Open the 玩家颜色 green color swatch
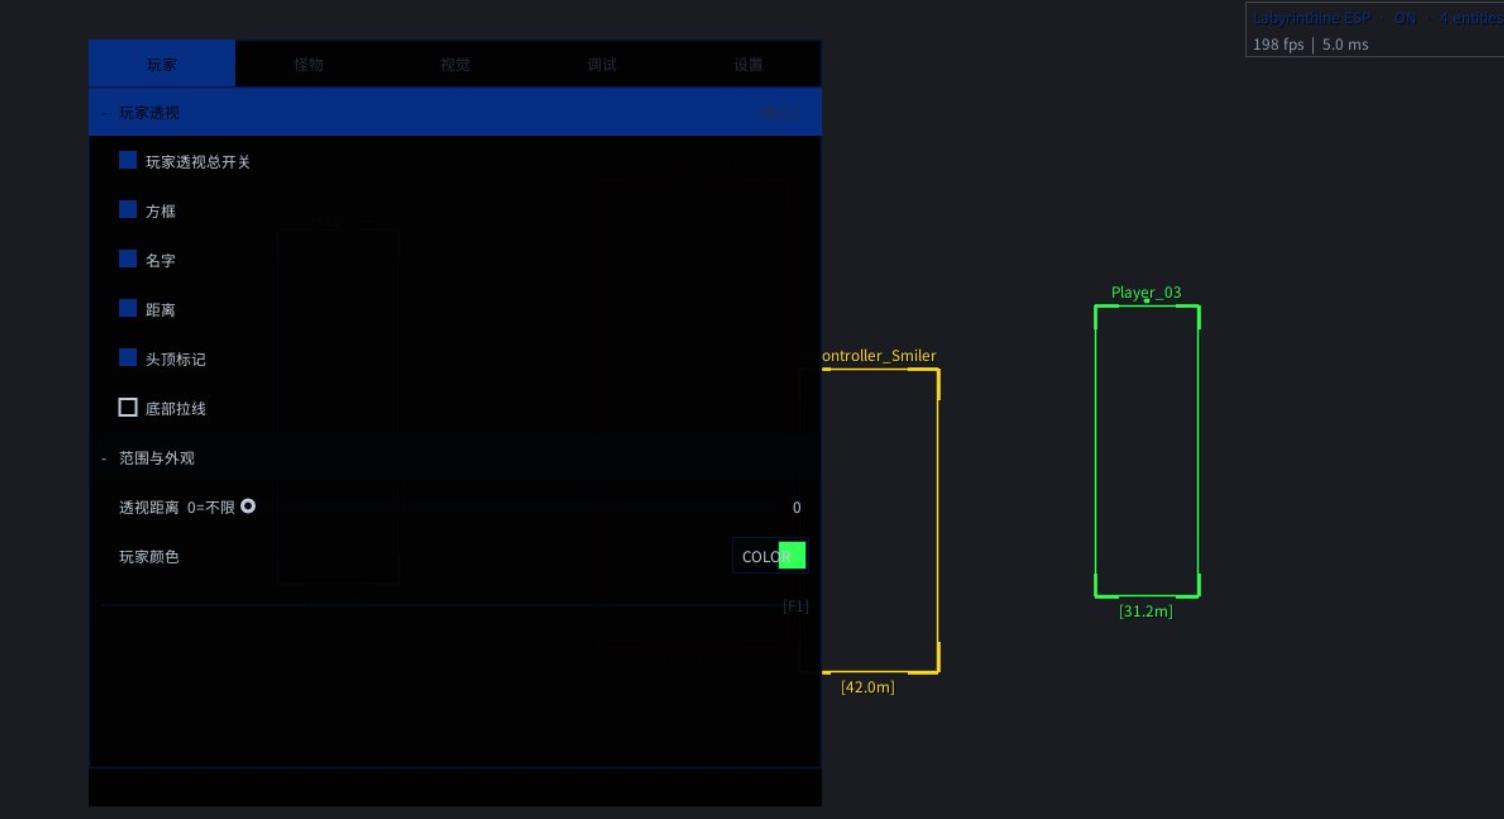The height and width of the screenshot is (819, 1504). (x=792, y=555)
